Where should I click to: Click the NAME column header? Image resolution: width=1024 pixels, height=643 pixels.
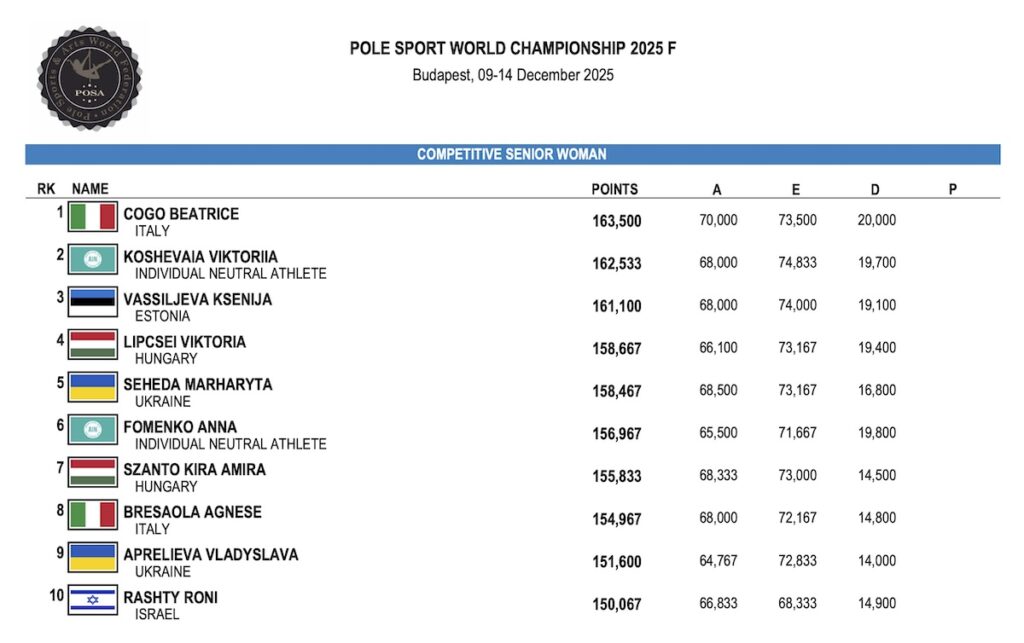pyautogui.click(x=90, y=189)
